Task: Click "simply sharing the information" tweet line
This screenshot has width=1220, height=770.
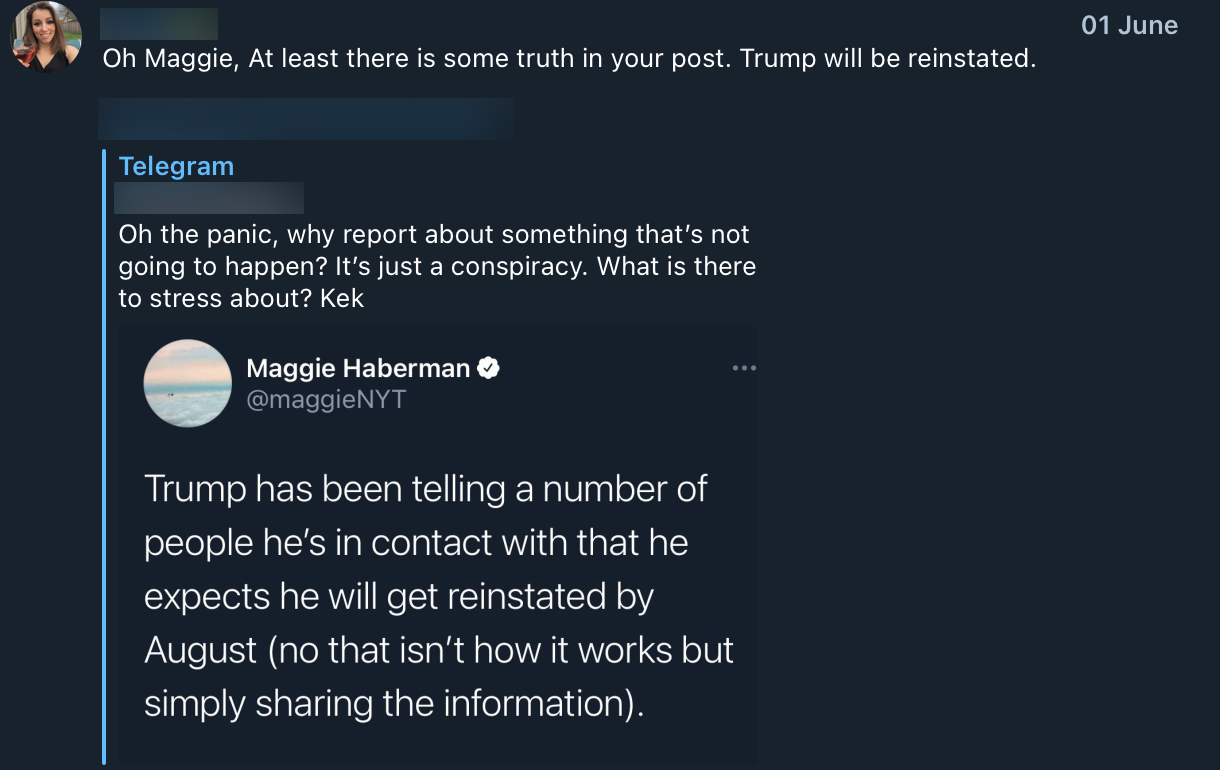Action: point(390,703)
